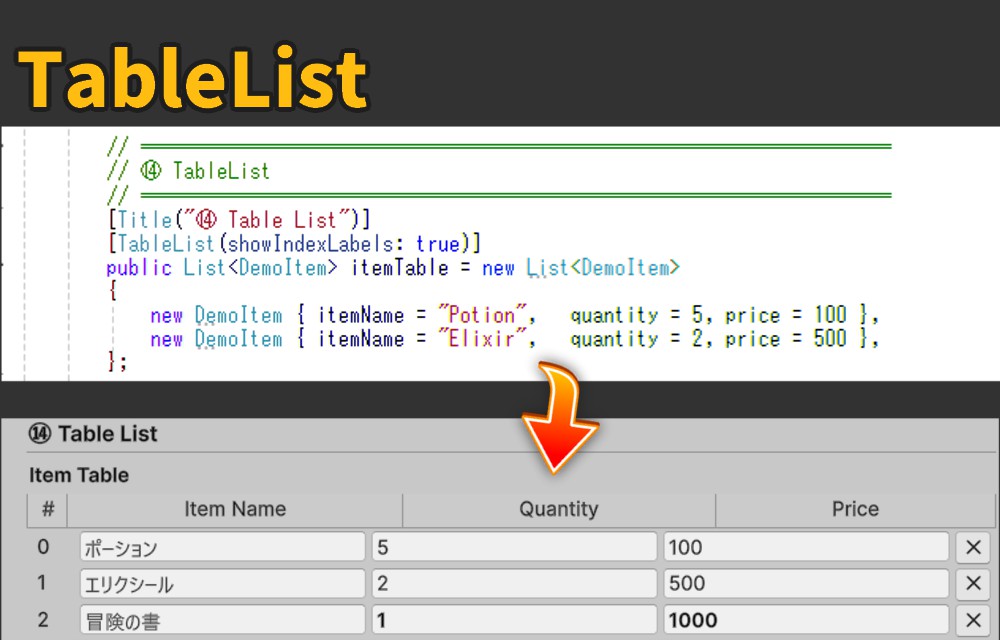Click the エリクシール item name field
This screenshot has width=1000, height=640.
pos(222,583)
